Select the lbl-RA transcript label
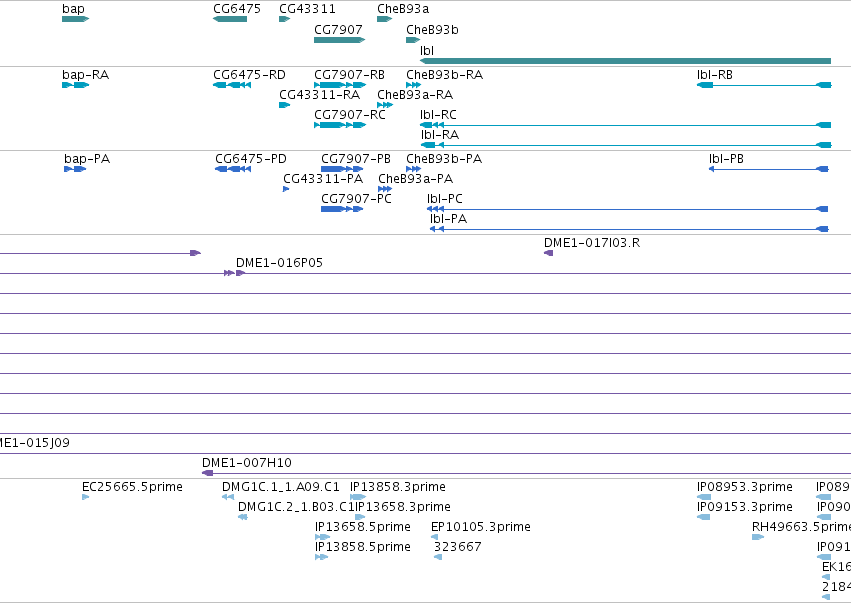 coord(440,135)
